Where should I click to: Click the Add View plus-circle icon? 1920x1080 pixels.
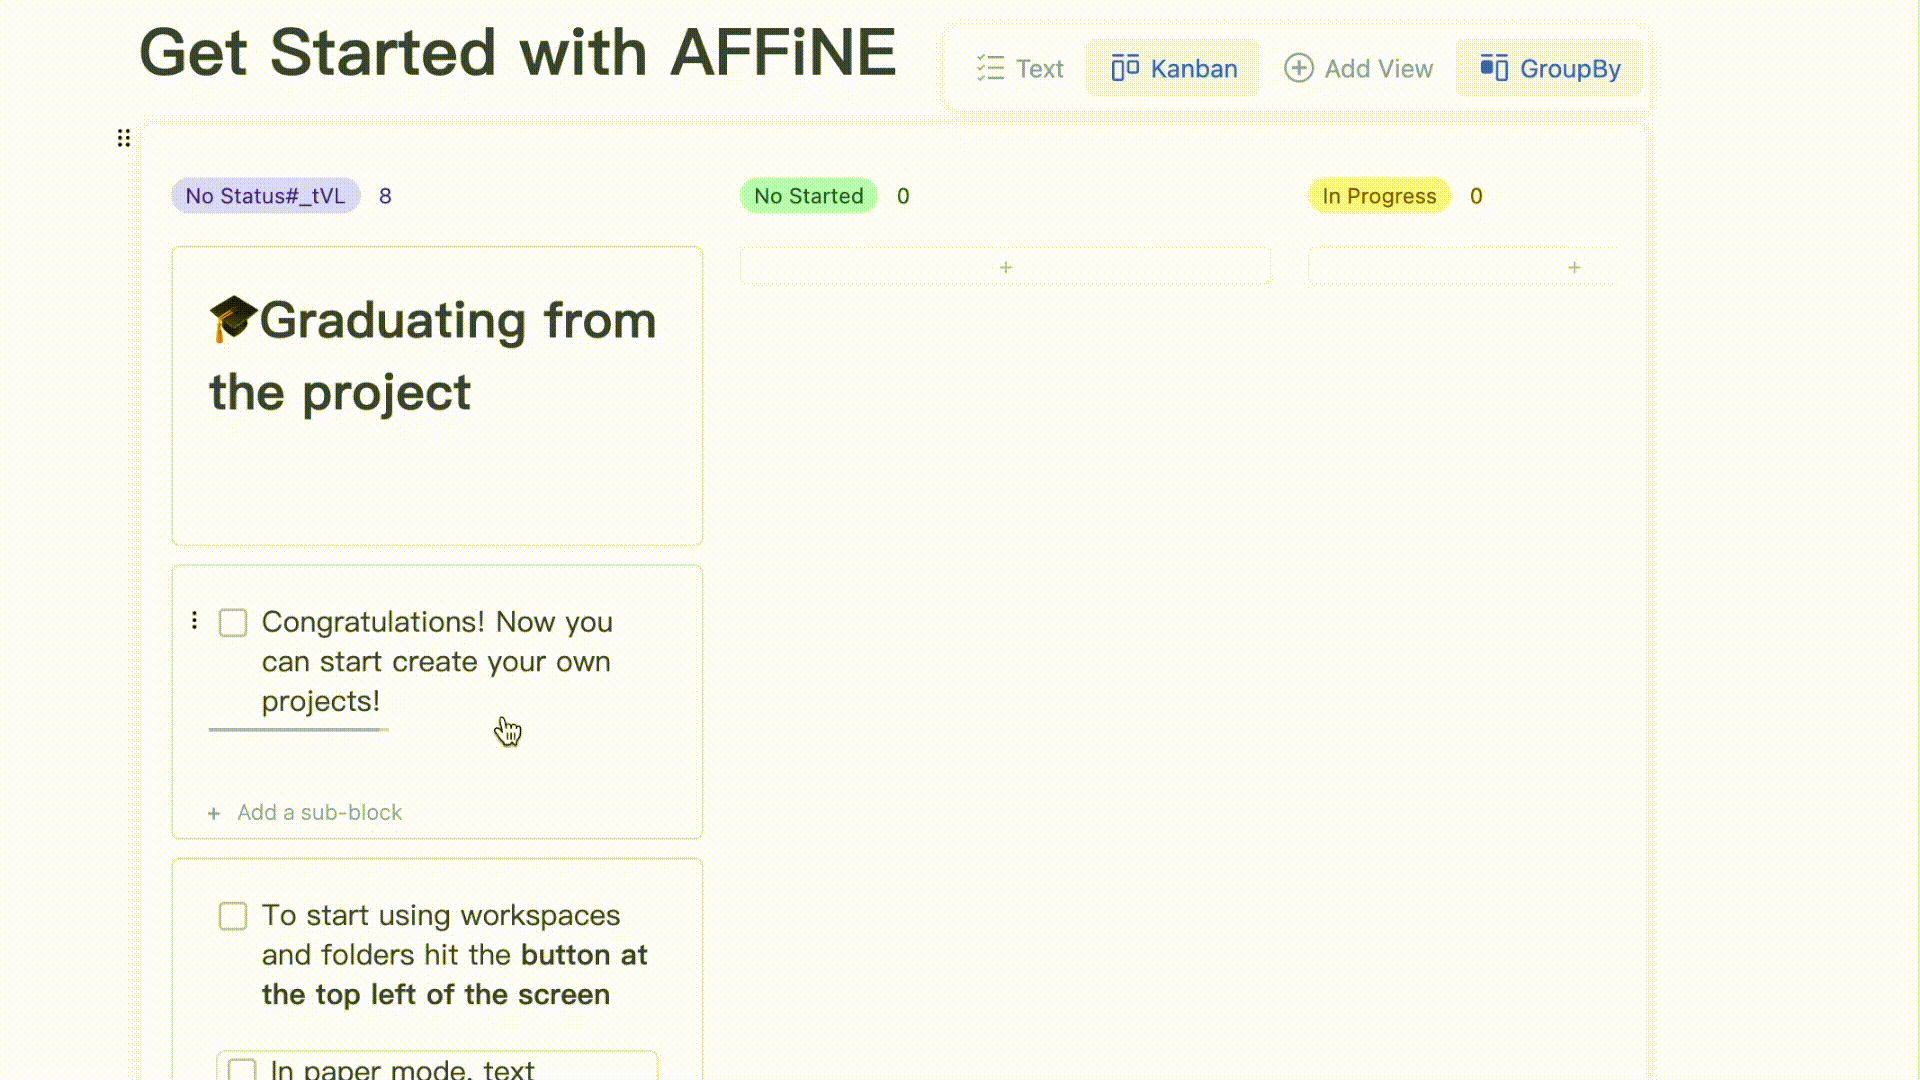(x=1298, y=68)
